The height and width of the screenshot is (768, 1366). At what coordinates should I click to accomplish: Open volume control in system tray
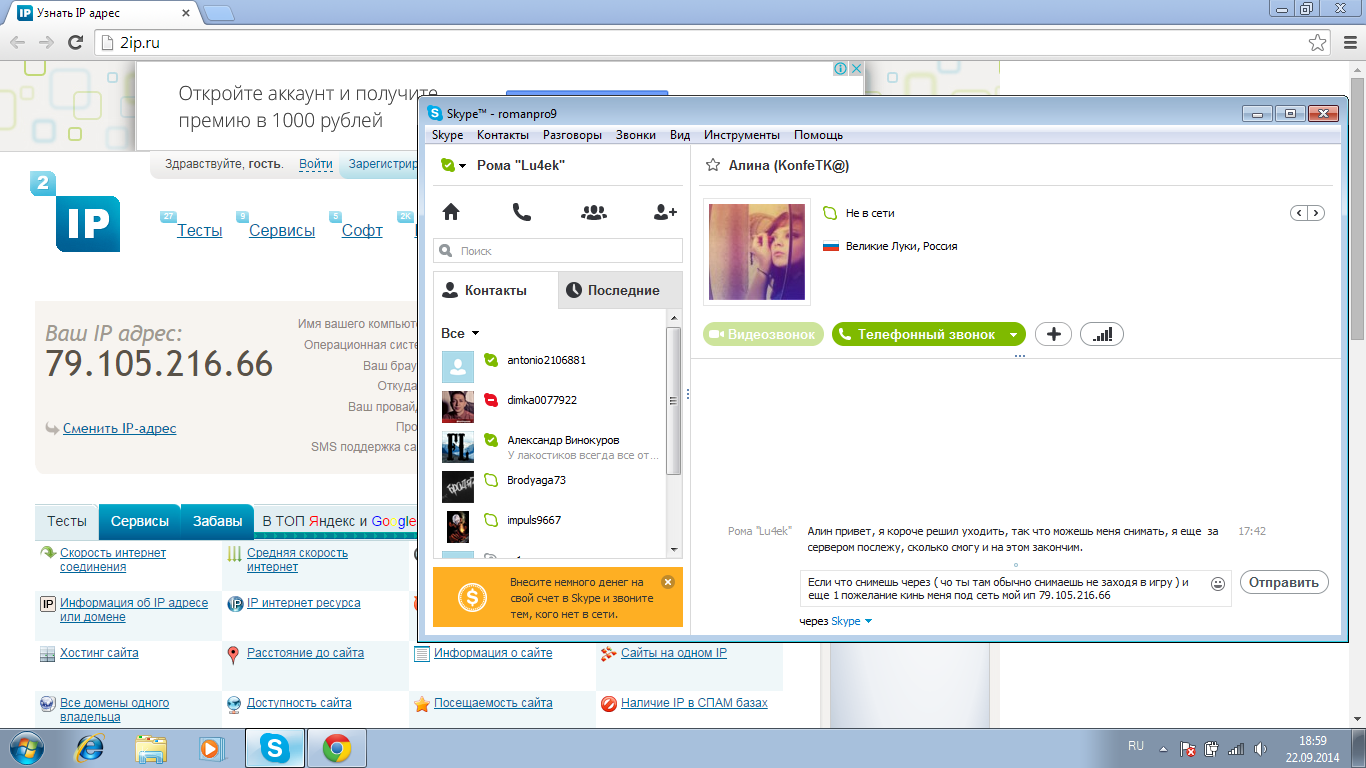pos(1259,749)
